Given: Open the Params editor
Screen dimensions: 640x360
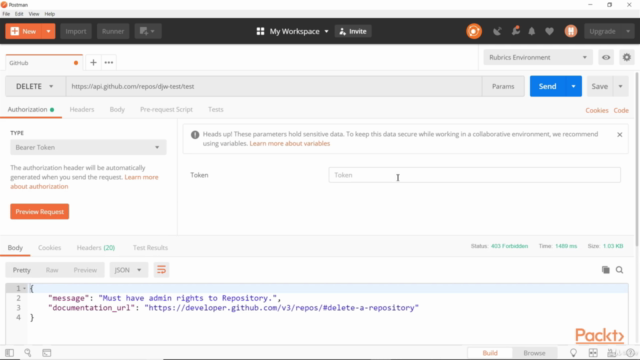Looking at the screenshot, I should pos(503,87).
